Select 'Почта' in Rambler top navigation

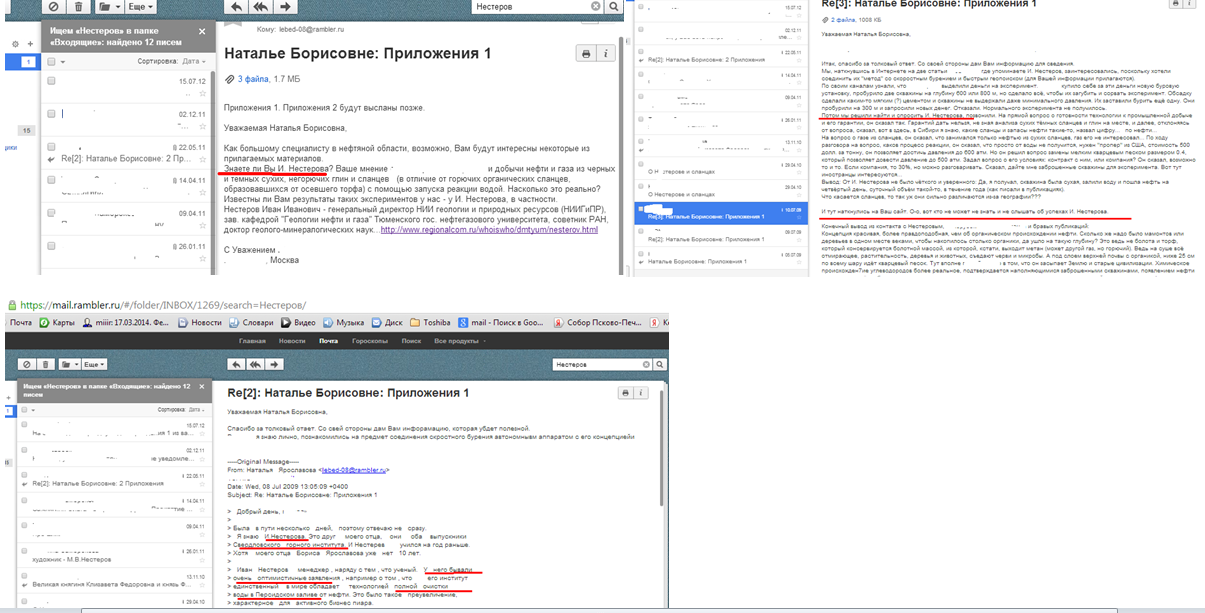[x=328, y=340]
